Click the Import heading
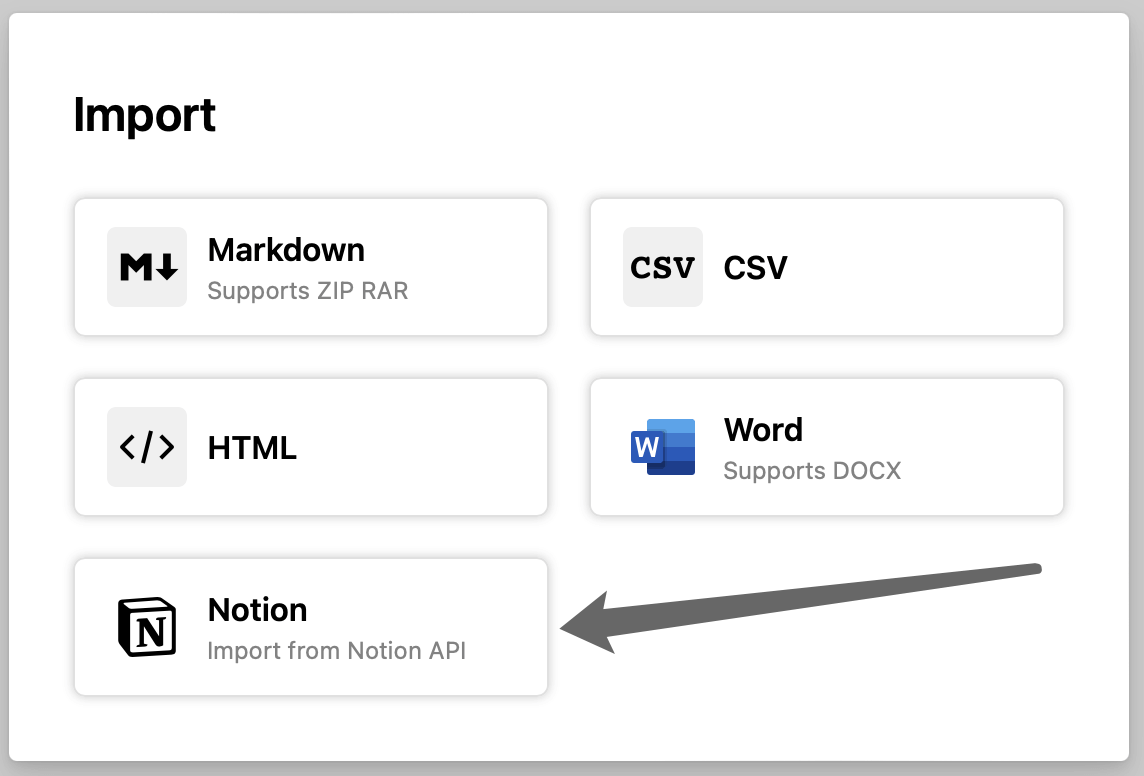Image resolution: width=1144 pixels, height=776 pixels. click(x=146, y=115)
